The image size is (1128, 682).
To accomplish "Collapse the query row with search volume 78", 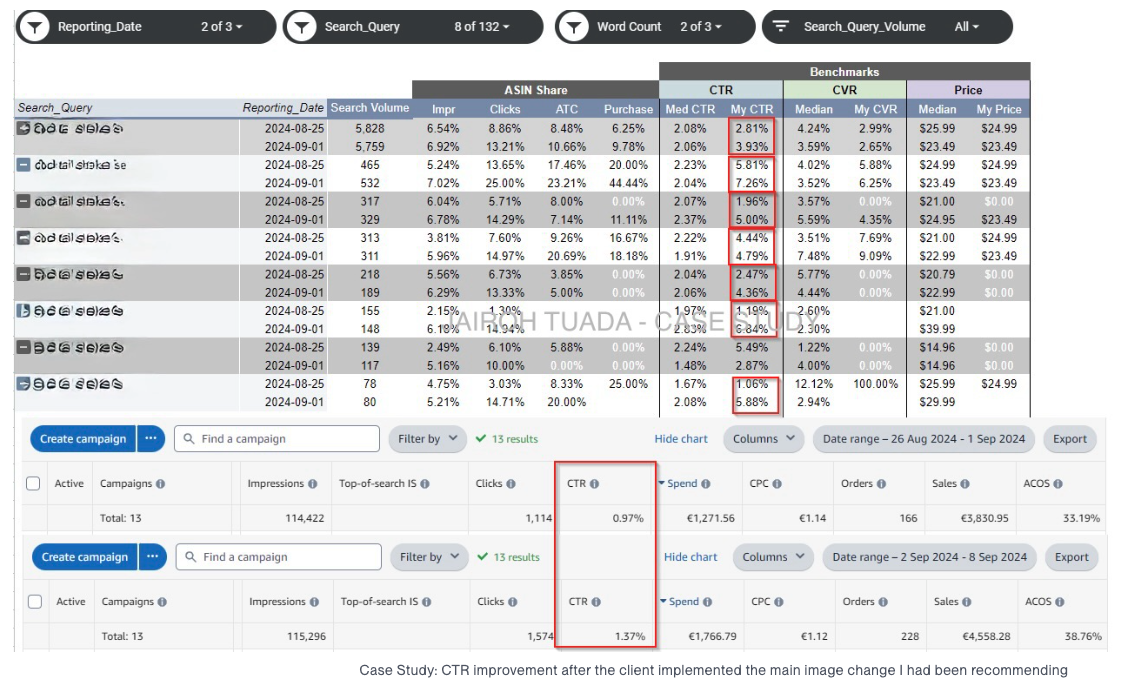I will (24, 383).
